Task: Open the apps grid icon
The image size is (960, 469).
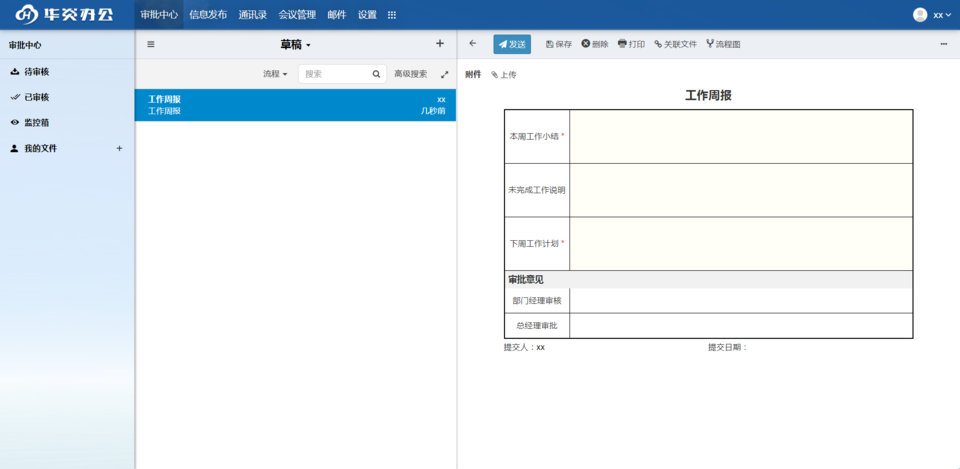Action: tap(392, 15)
